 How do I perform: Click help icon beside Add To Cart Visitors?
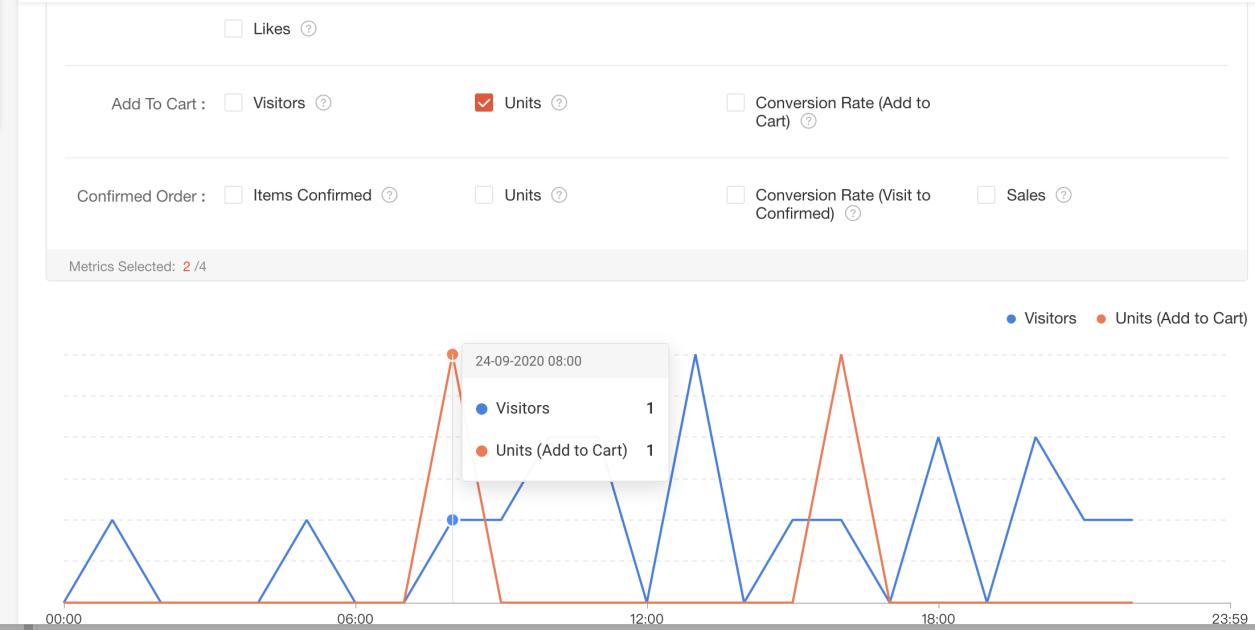pyautogui.click(x=324, y=103)
